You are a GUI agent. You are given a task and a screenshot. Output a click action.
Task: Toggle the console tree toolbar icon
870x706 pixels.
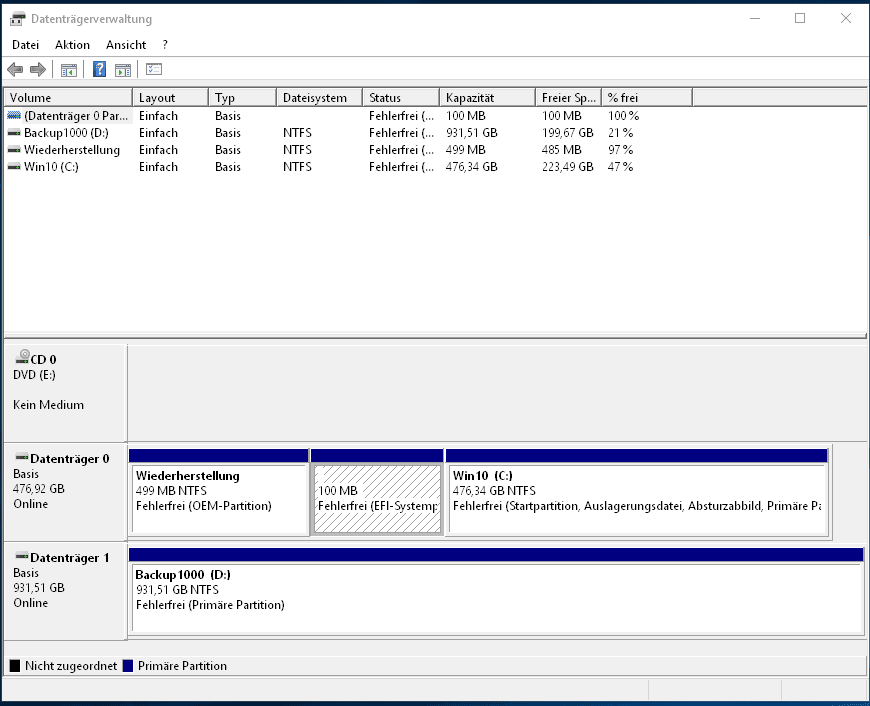pyautogui.click(x=69, y=70)
